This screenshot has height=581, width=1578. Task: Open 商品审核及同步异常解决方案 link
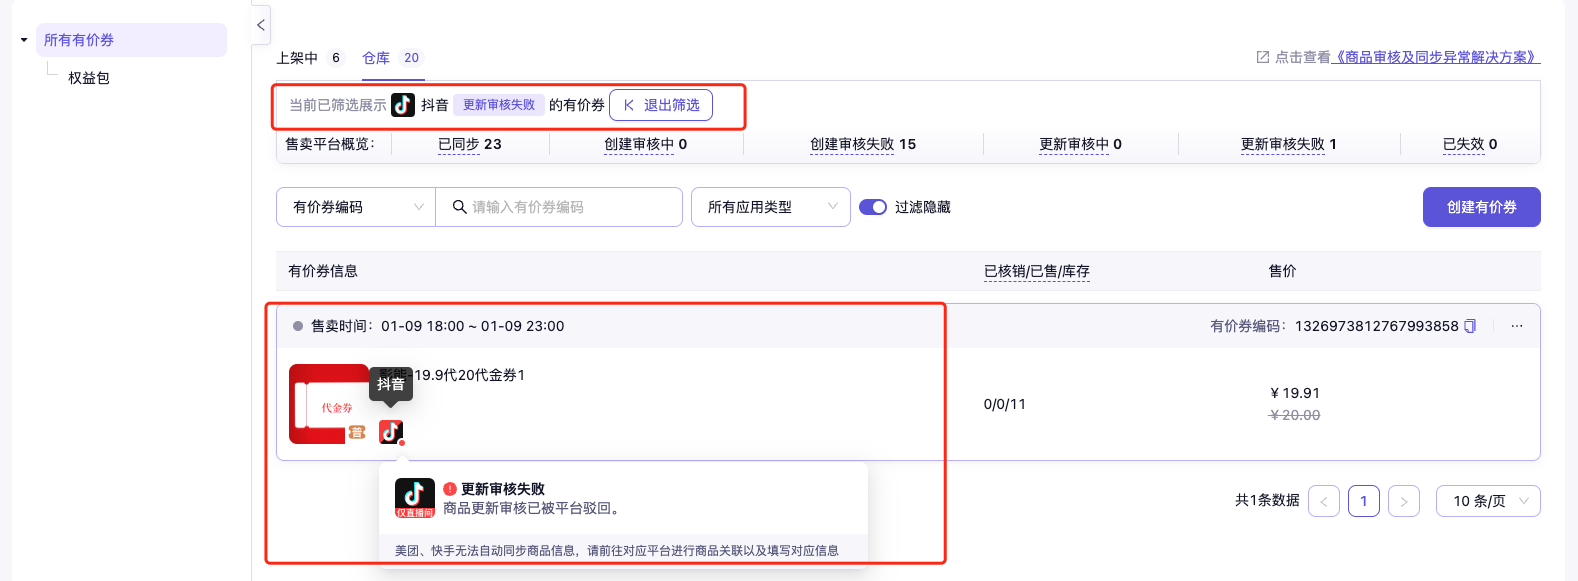(x=1437, y=57)
